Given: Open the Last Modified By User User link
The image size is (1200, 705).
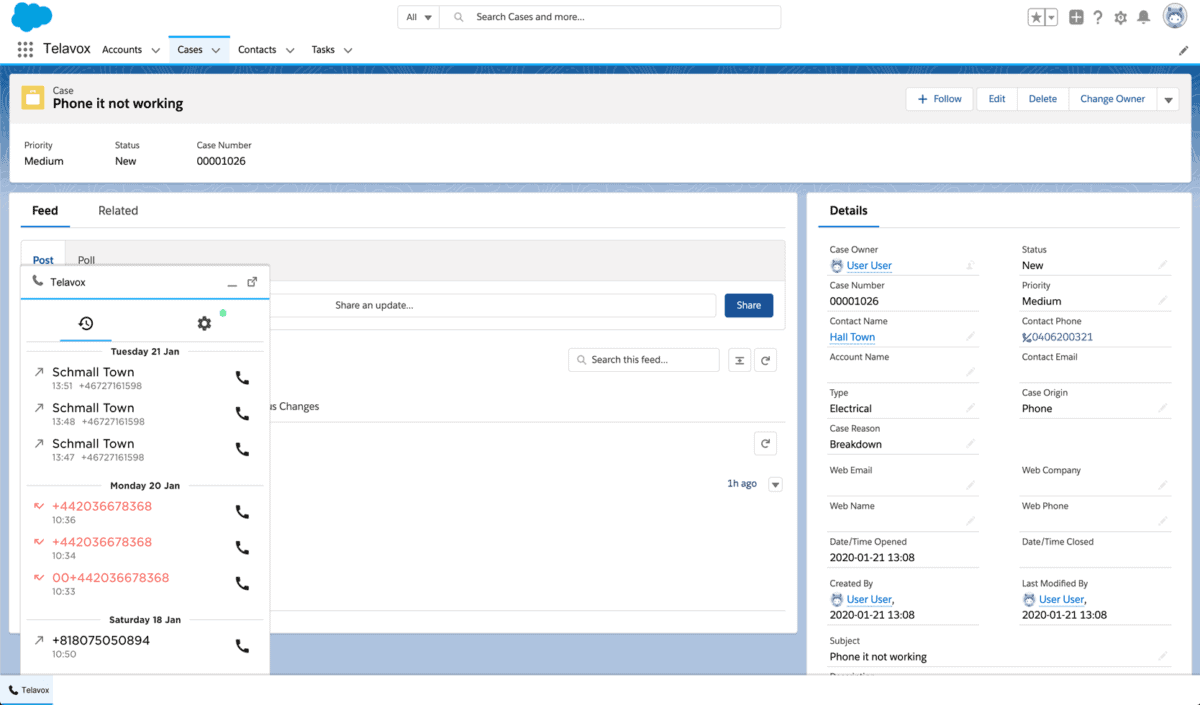Looking at the screenshot, I should coord(1061,600).
